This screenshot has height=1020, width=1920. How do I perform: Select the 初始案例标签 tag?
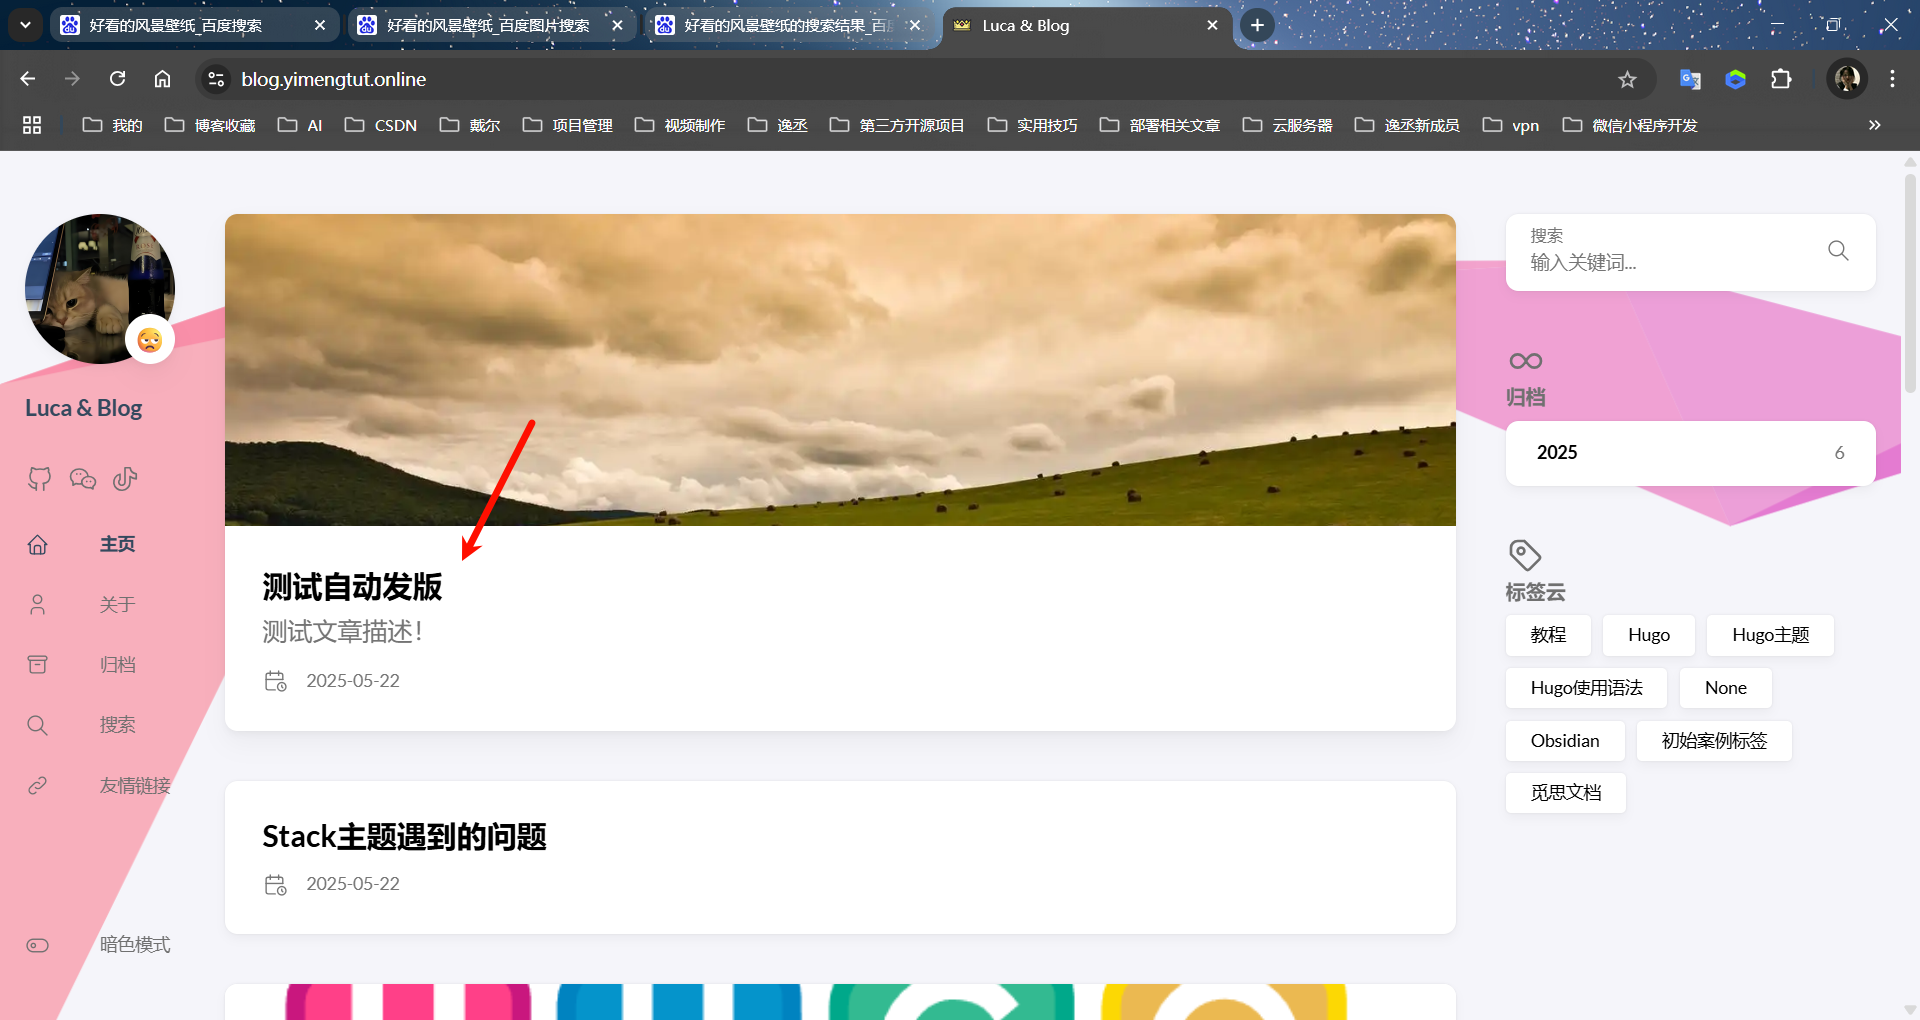1714,741
